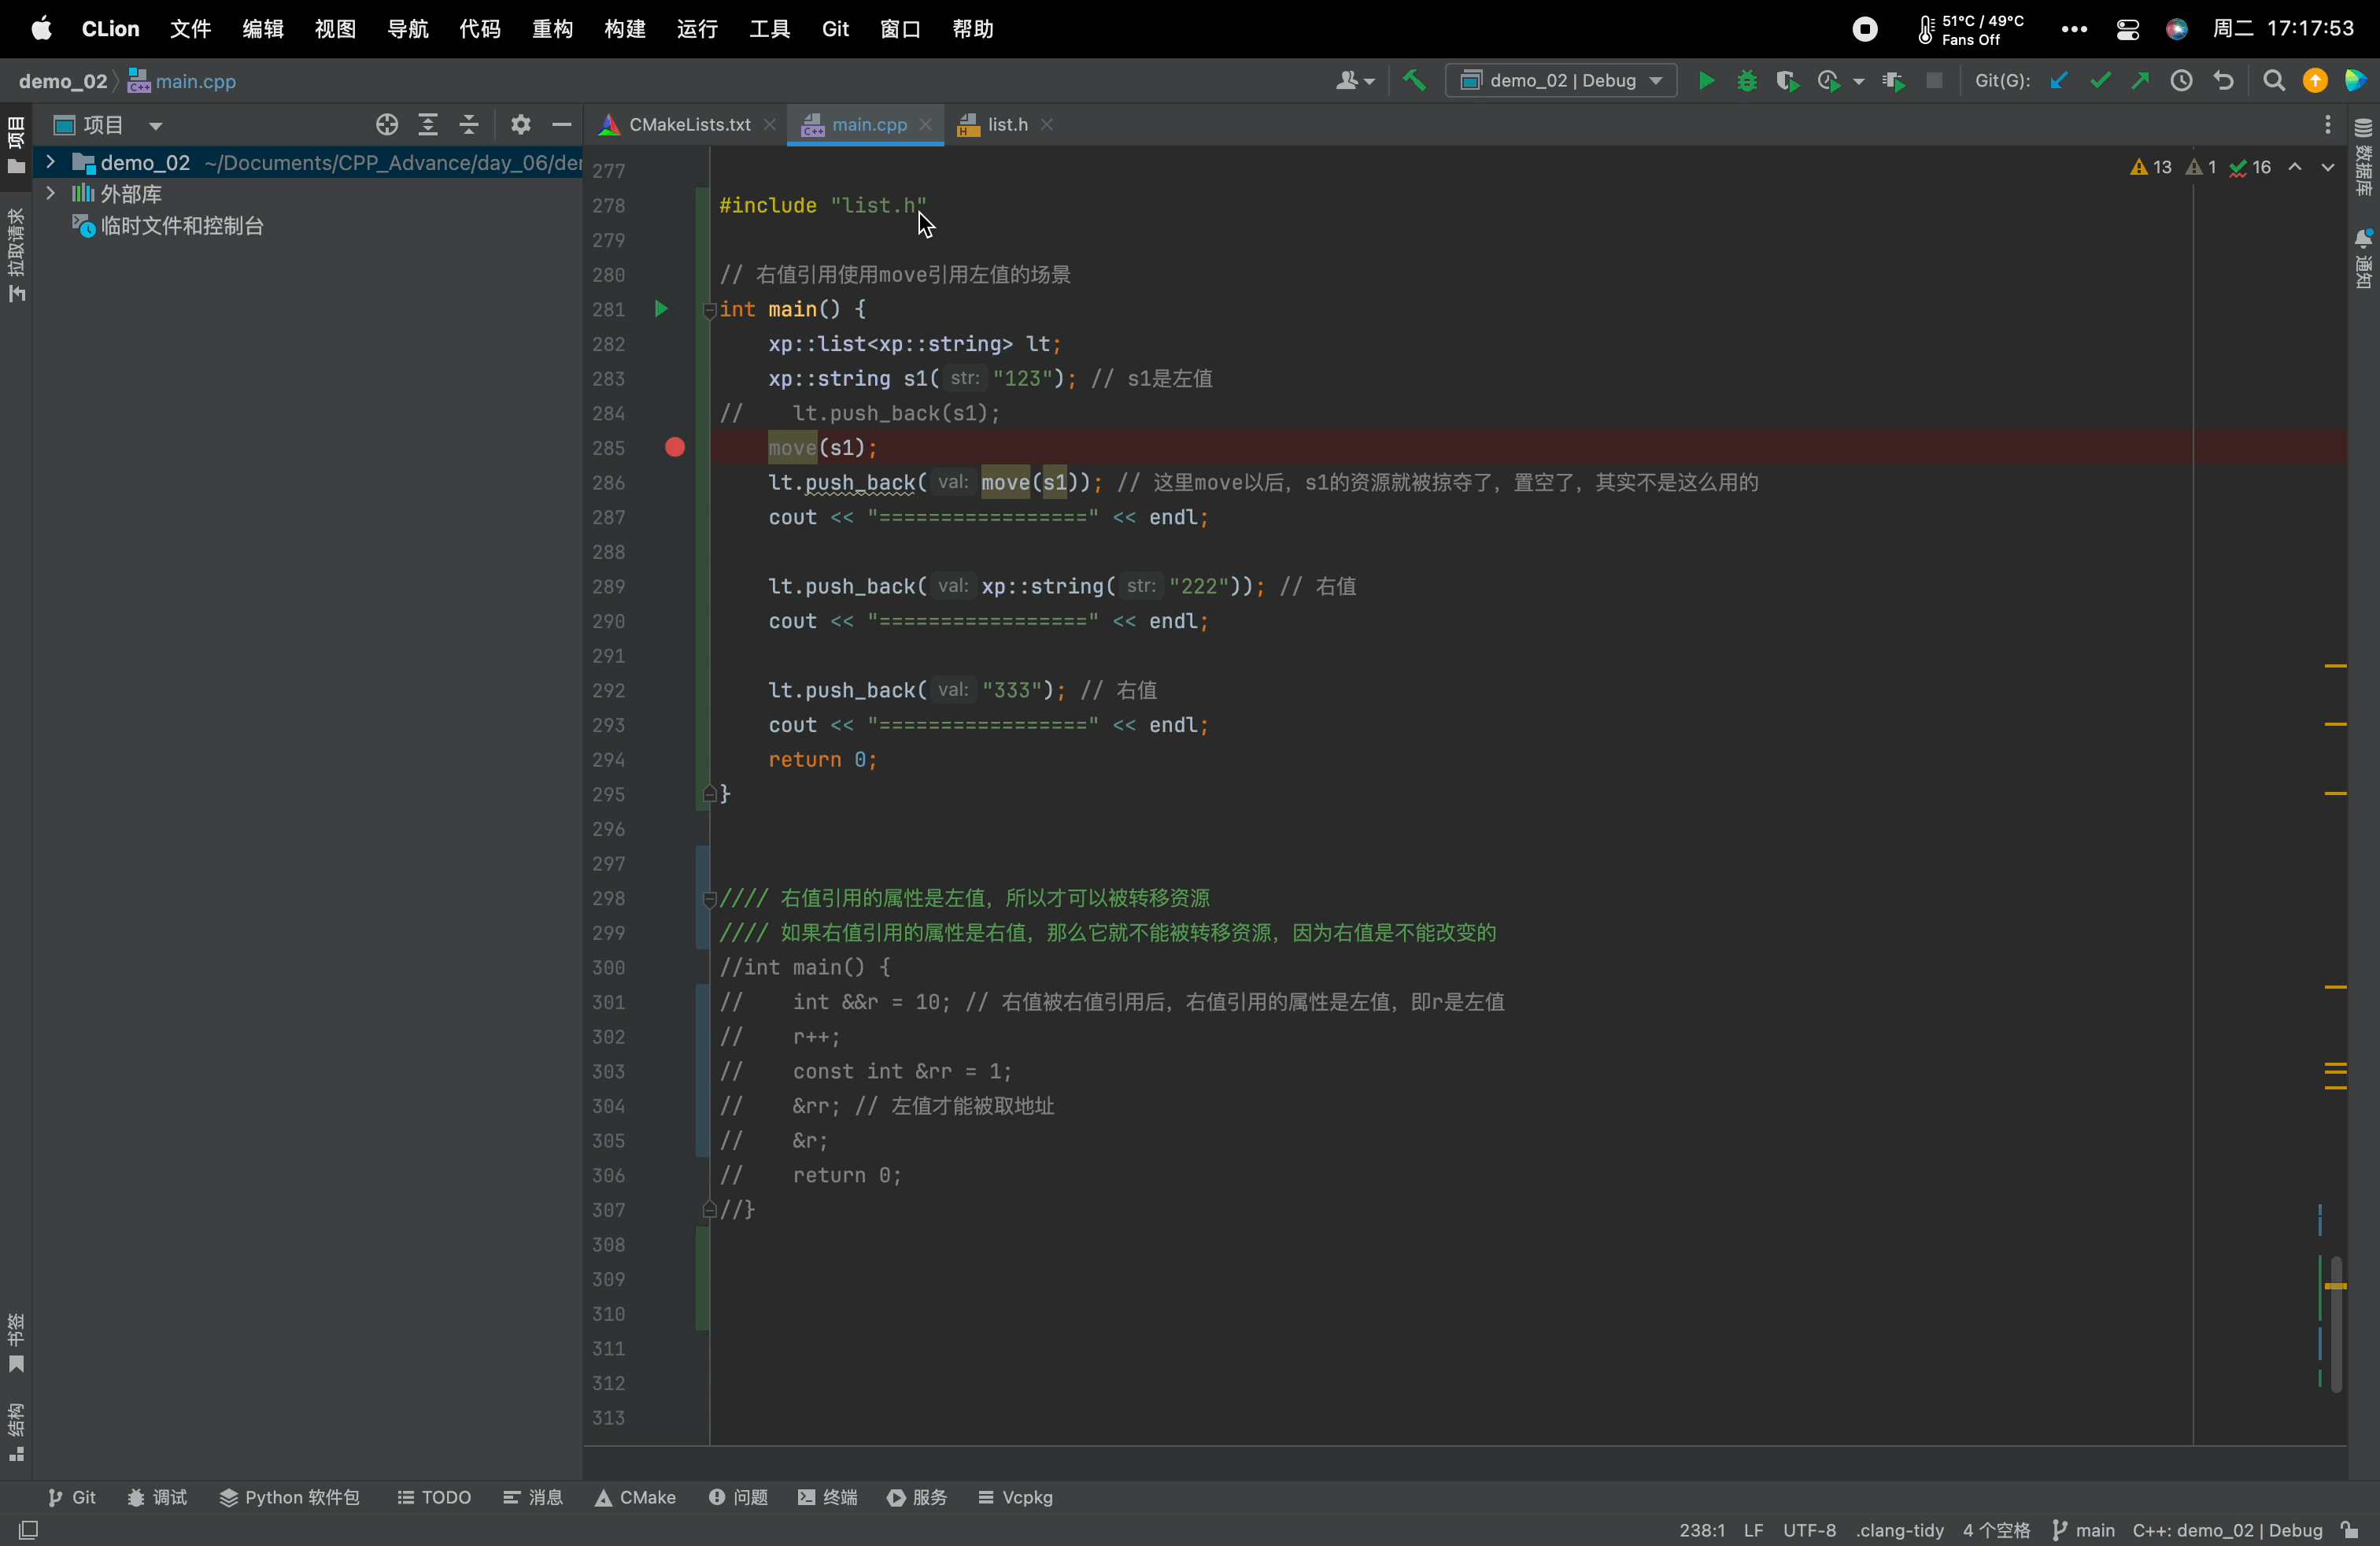This screenshot has width=2380, height=1546.
Task: Expand the 外部库 tree node
Action: (x=50, y=193)
